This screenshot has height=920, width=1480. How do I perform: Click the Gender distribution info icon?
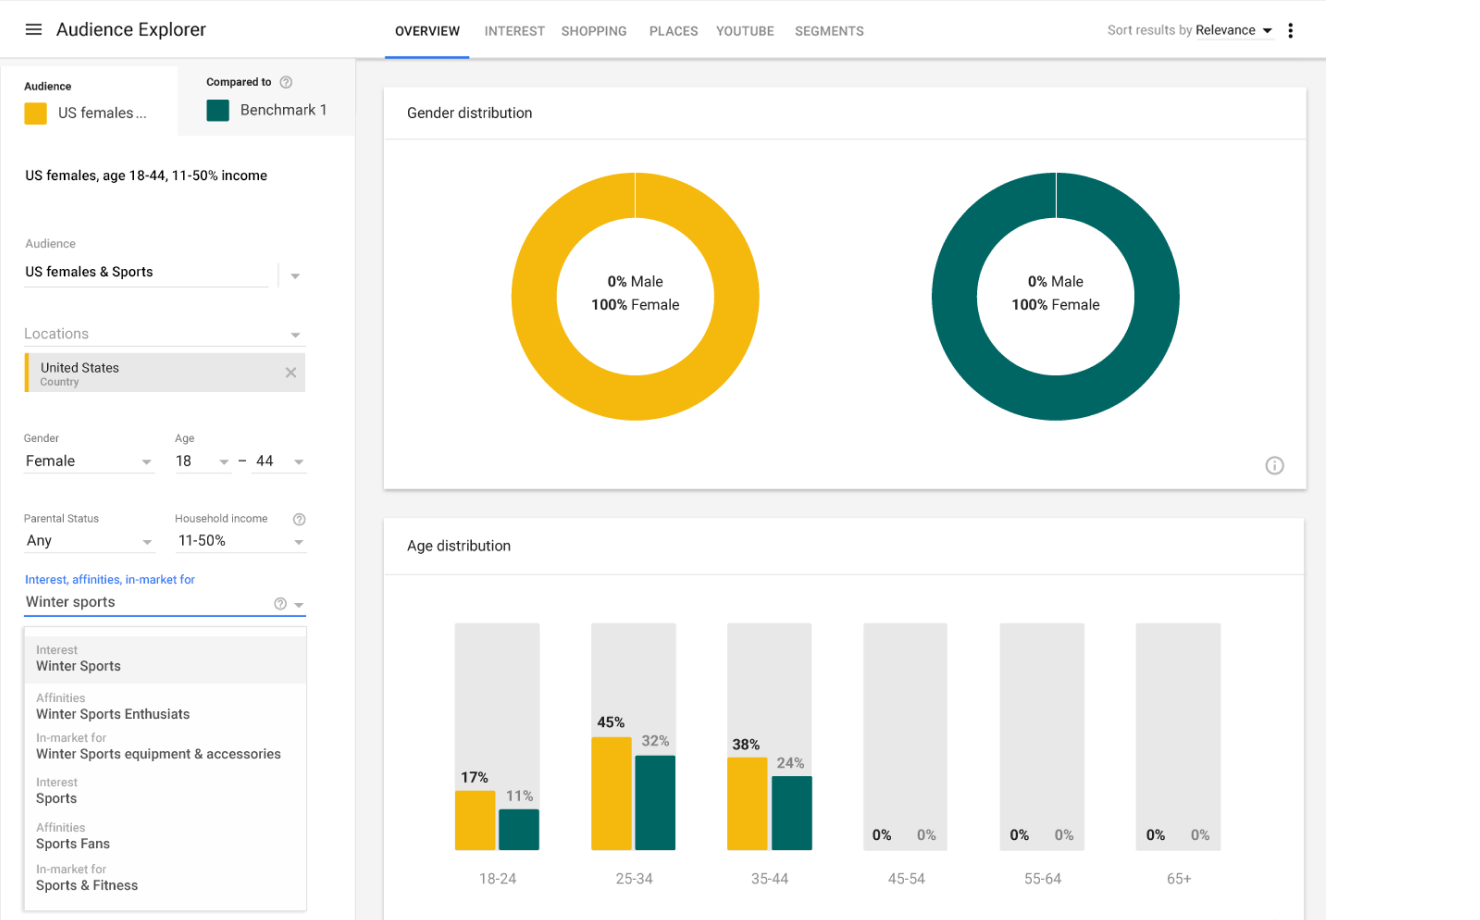[1274, 466]
